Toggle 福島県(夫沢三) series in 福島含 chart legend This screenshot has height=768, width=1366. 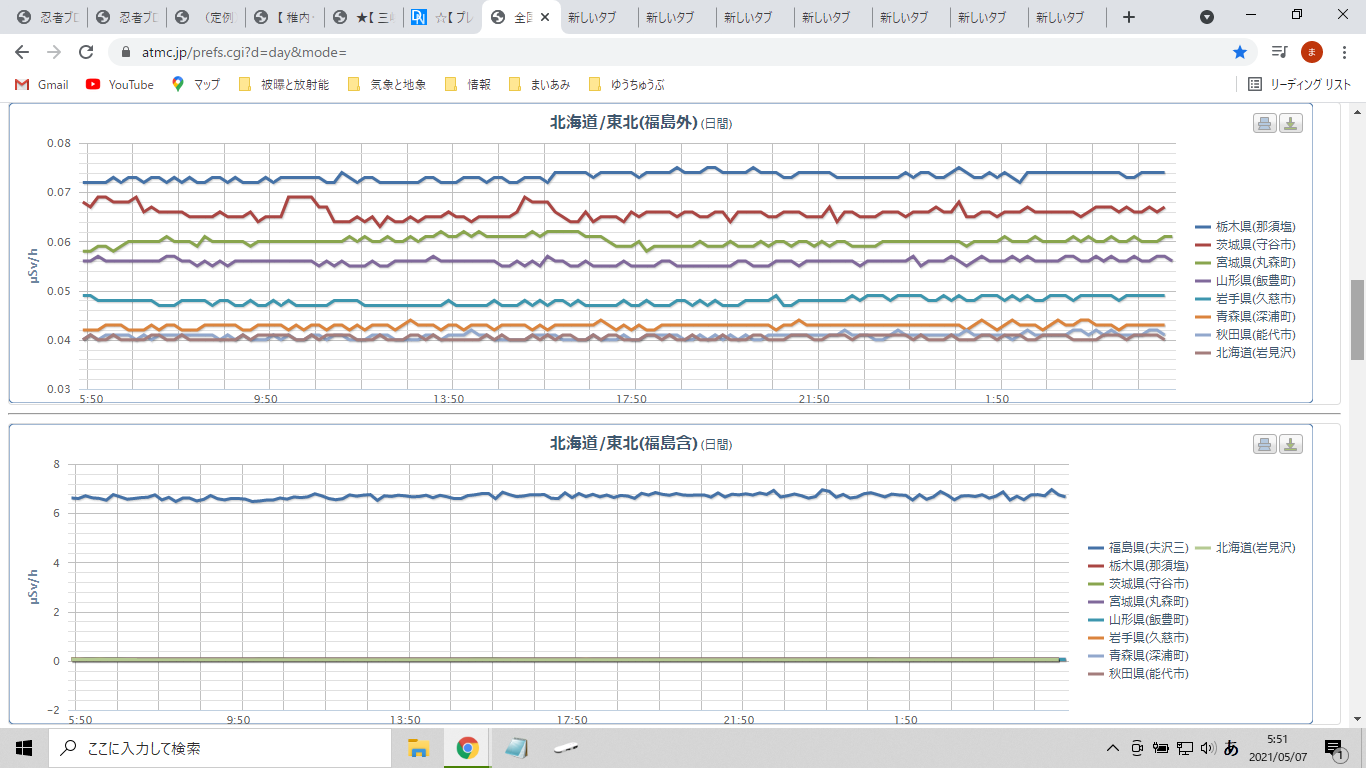point(1138,548)
